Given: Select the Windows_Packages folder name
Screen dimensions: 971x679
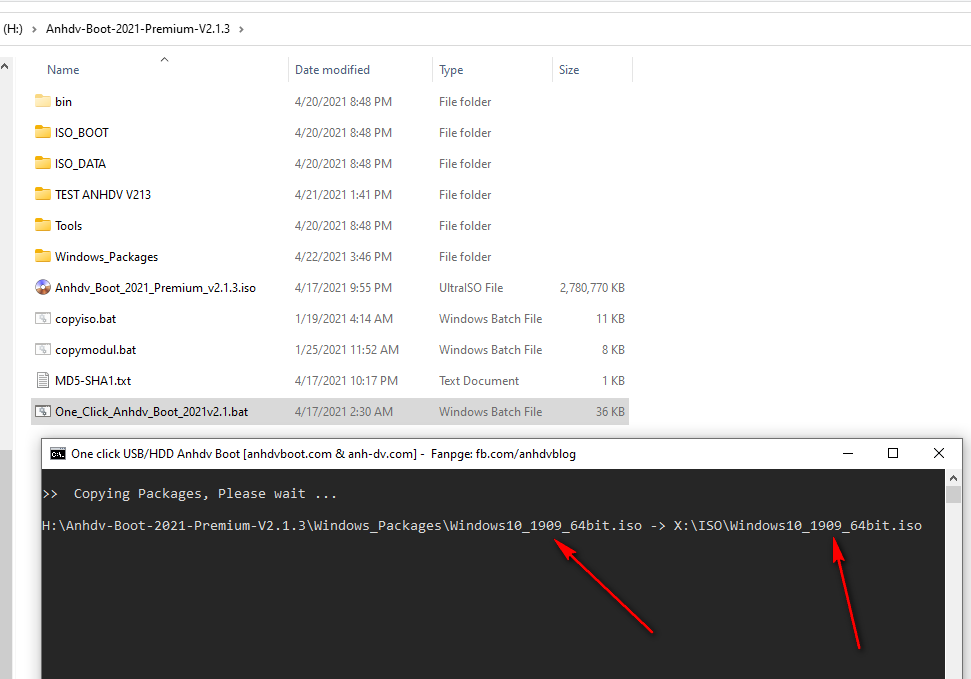Looking at the screenshot, I should (107, 256).
